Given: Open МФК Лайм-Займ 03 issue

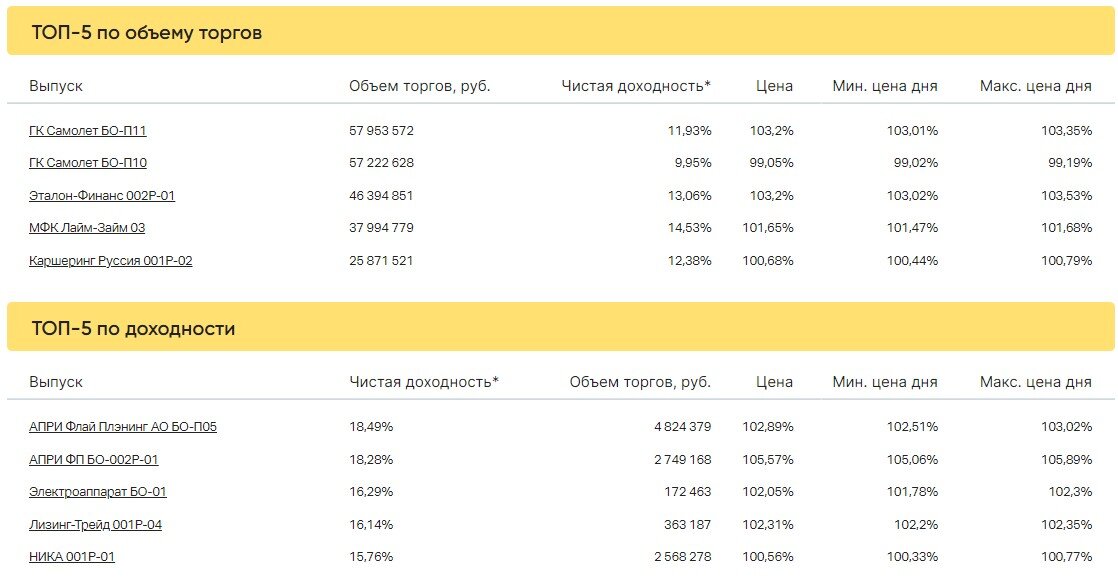Looking at the screenshot, I should pos(87,227).
